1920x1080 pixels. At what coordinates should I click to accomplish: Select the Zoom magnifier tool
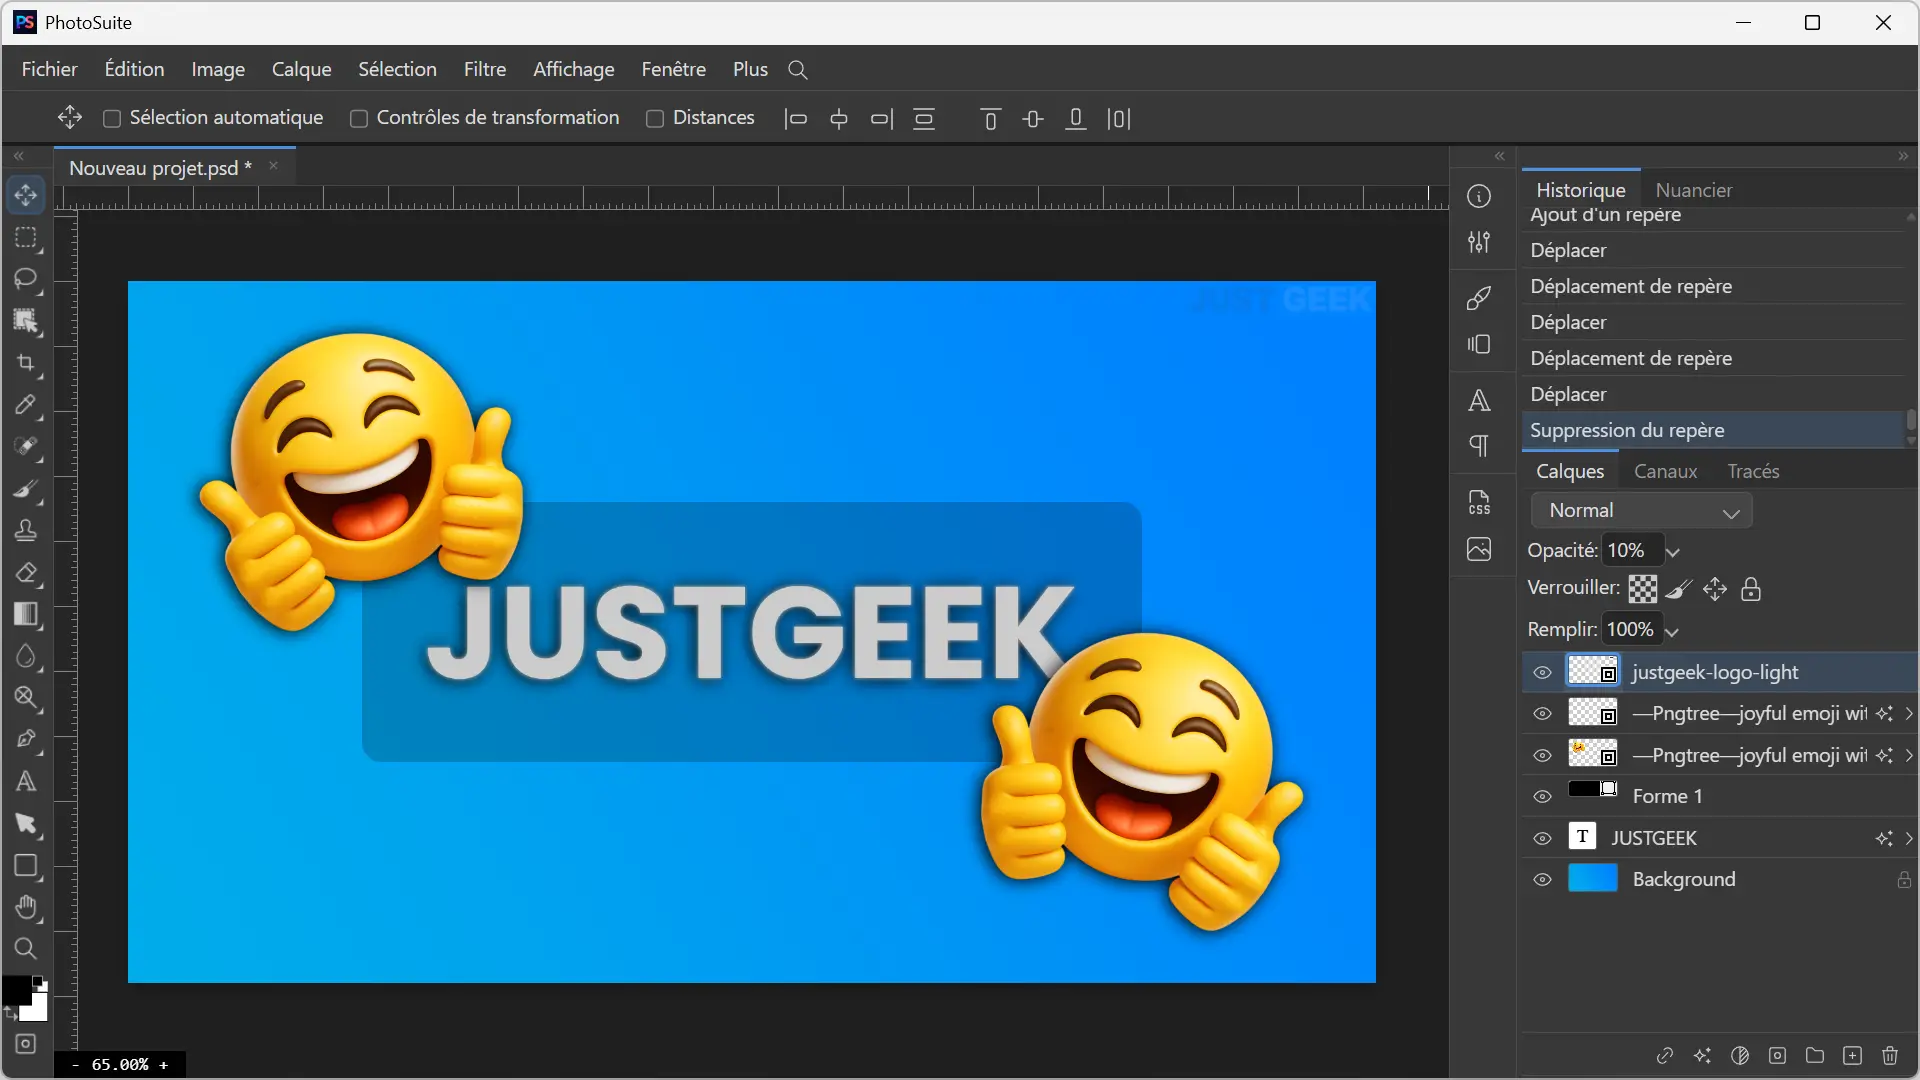tap(26, 949)
